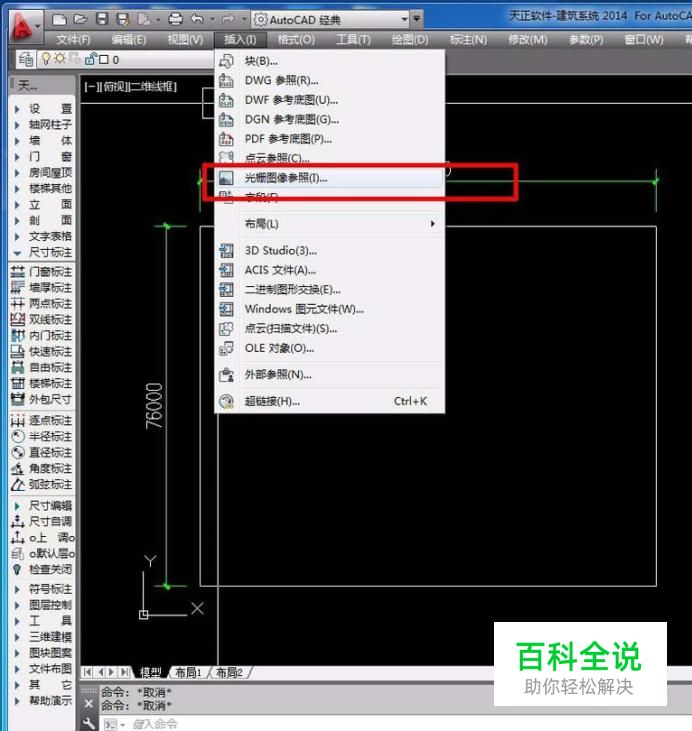Viewport: 692px width, 731px height.
Task: Click the 逐点标注 tool icon
Action: tap(18, 421)
